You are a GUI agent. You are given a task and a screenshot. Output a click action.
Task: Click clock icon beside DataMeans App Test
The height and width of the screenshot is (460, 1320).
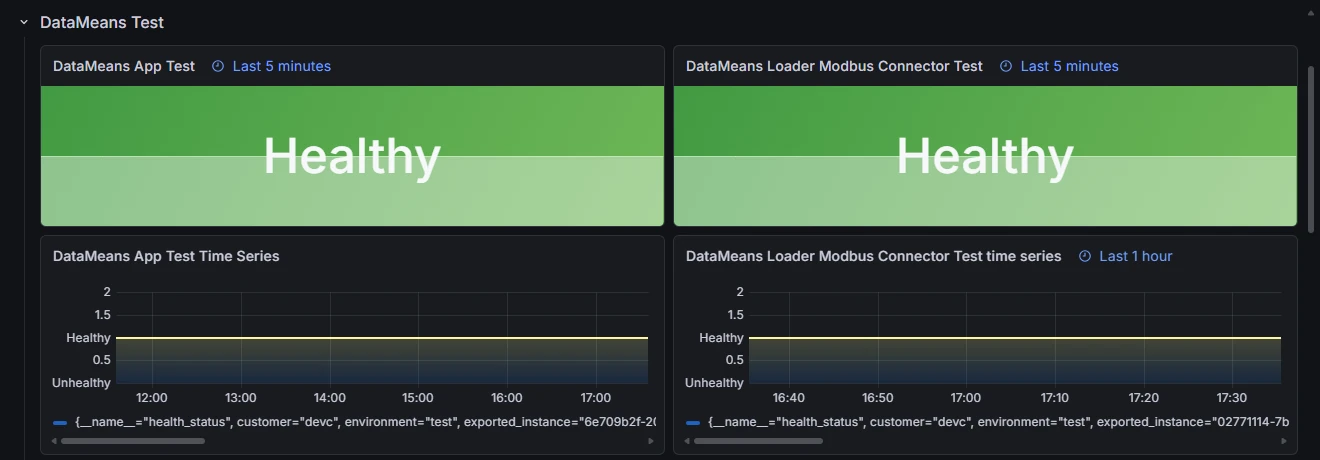click(218, 66)
